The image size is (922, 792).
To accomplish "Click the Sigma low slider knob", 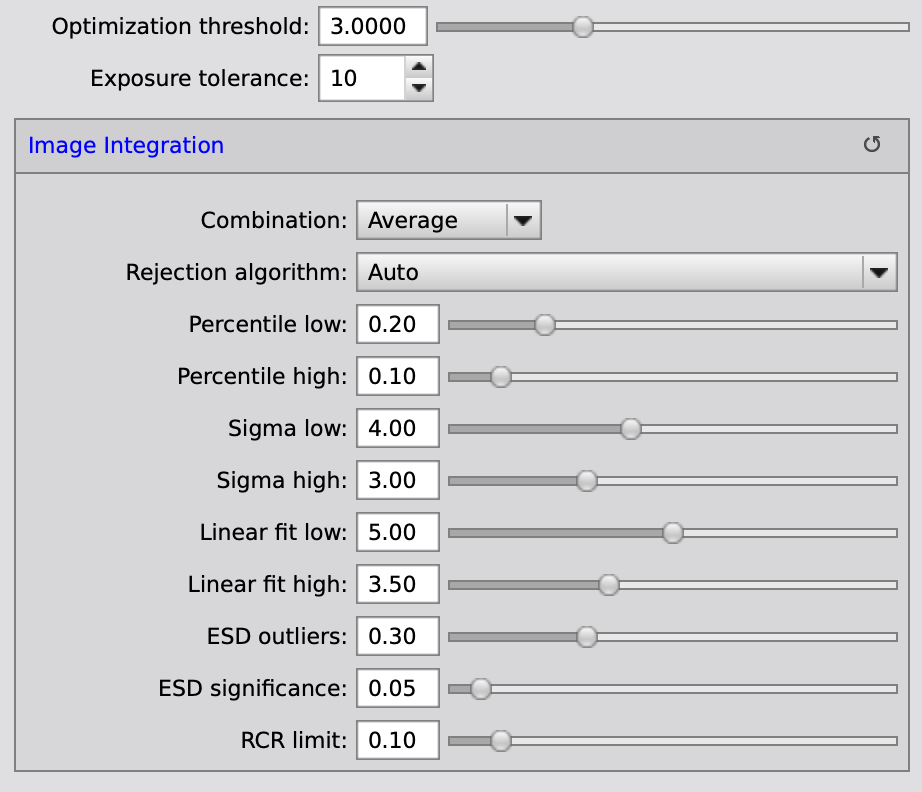I will [630, 428].
